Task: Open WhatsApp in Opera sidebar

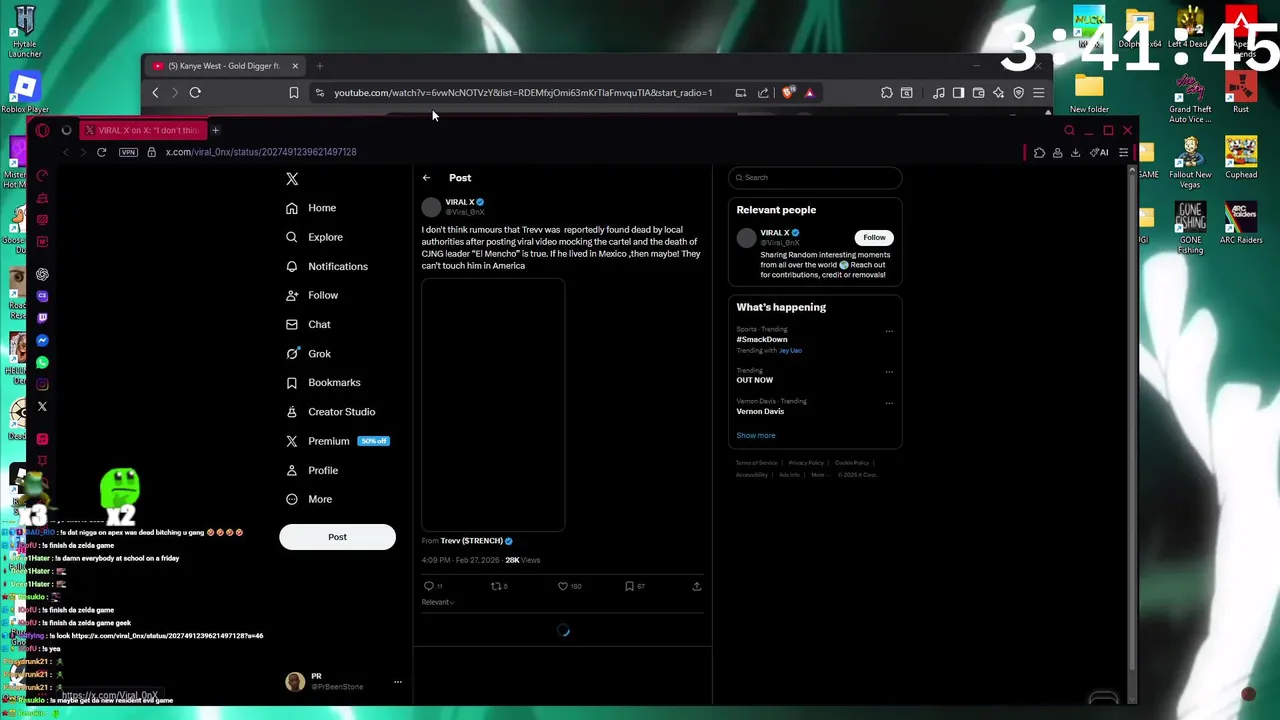Action: click(42, 363)
